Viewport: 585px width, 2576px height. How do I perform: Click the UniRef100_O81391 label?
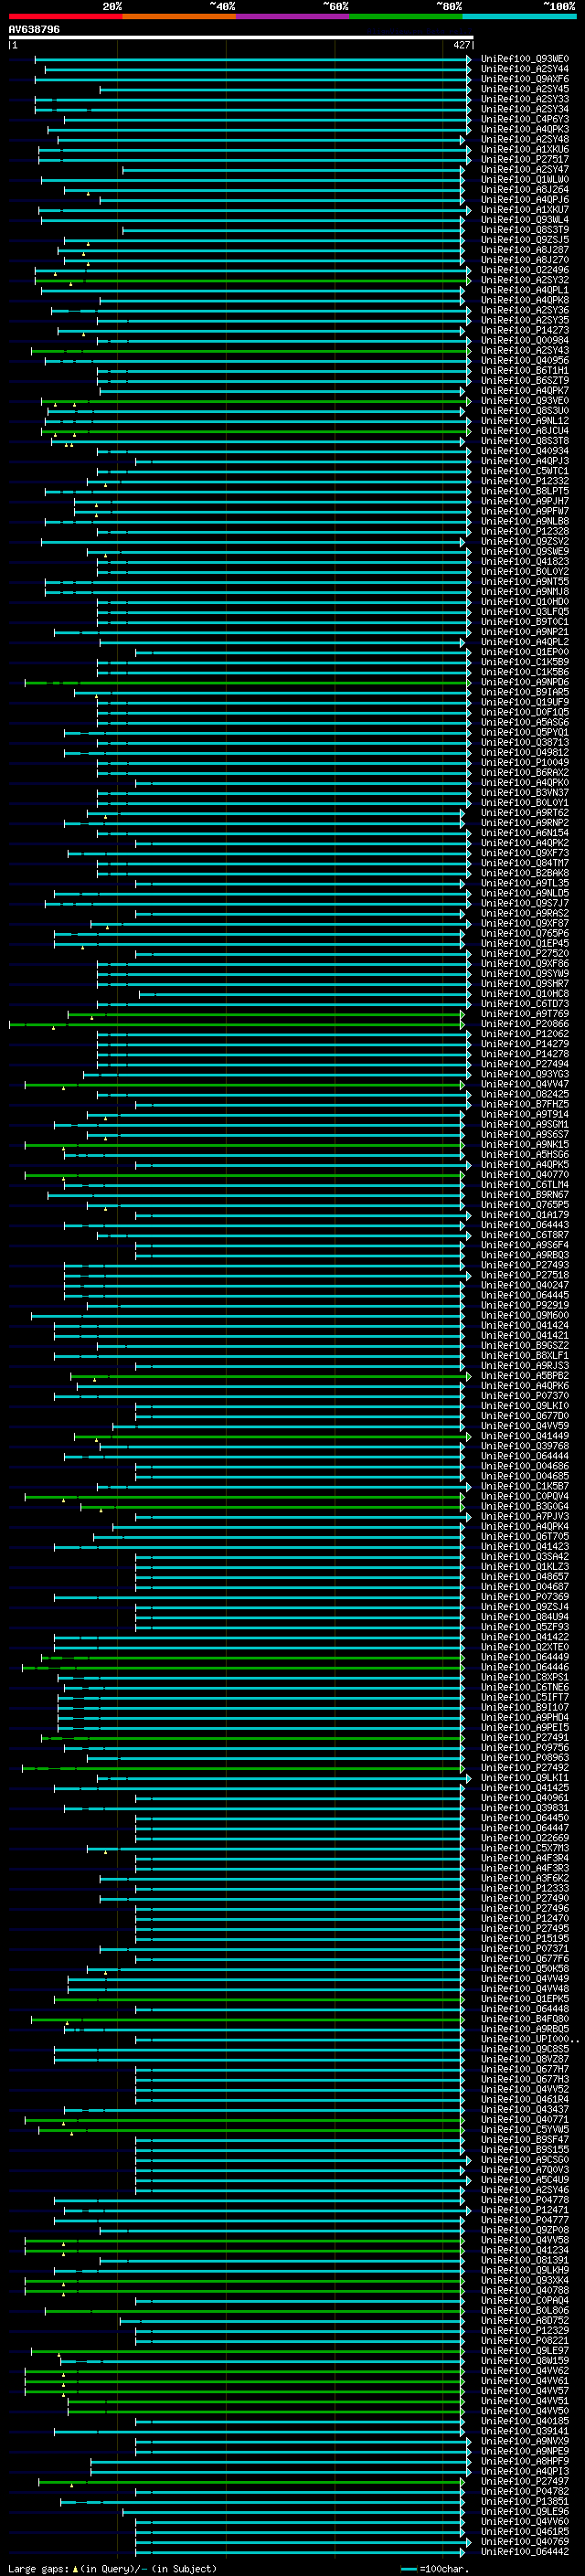click(x=525, y=2260)
